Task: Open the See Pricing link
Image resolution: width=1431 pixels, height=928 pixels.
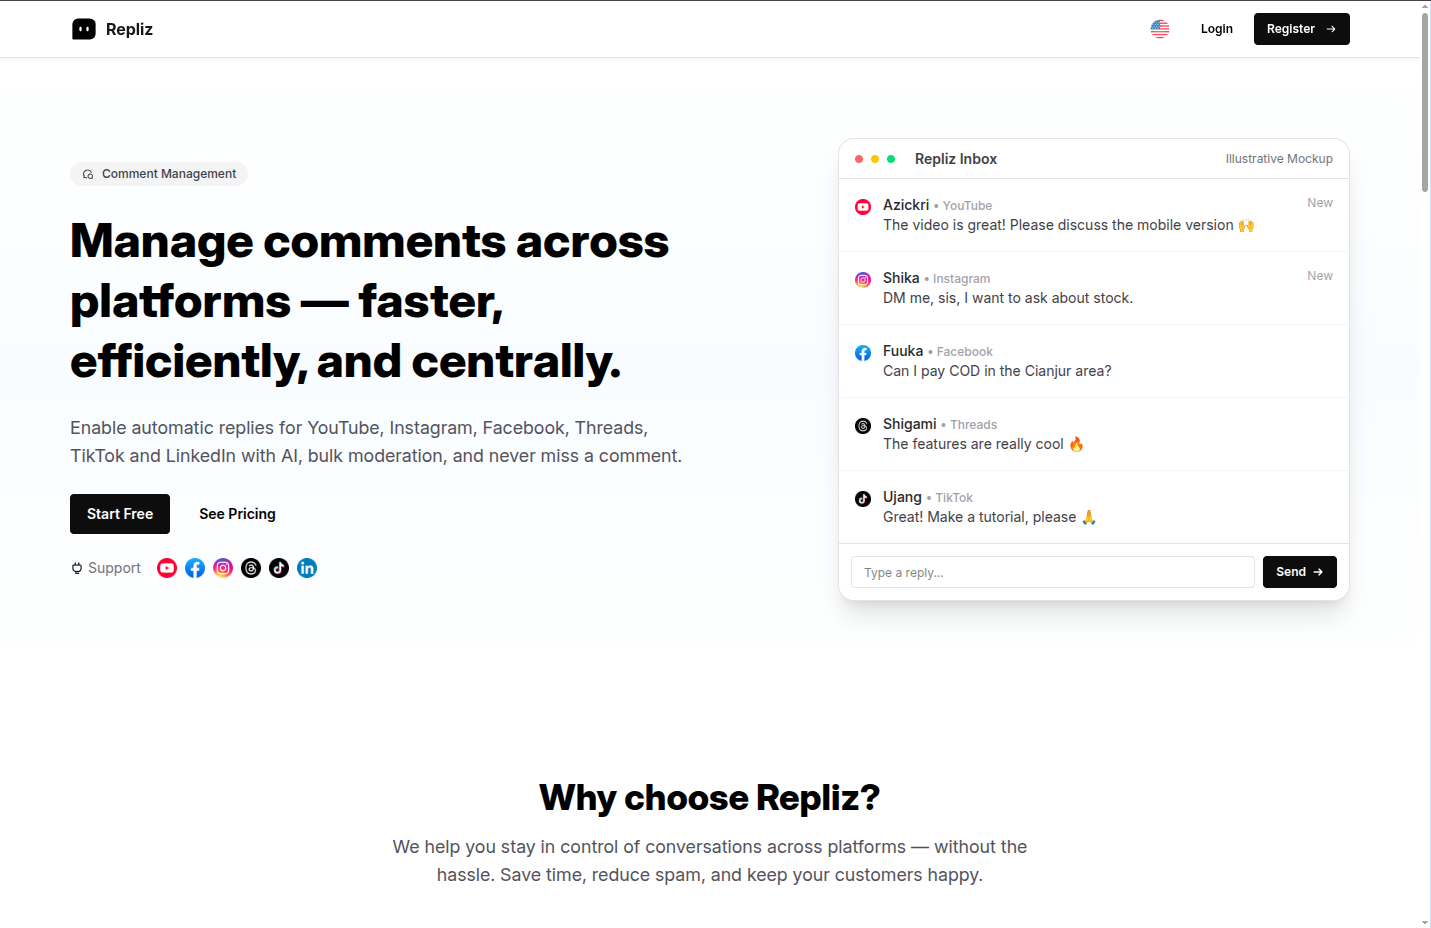Action: 237,514
